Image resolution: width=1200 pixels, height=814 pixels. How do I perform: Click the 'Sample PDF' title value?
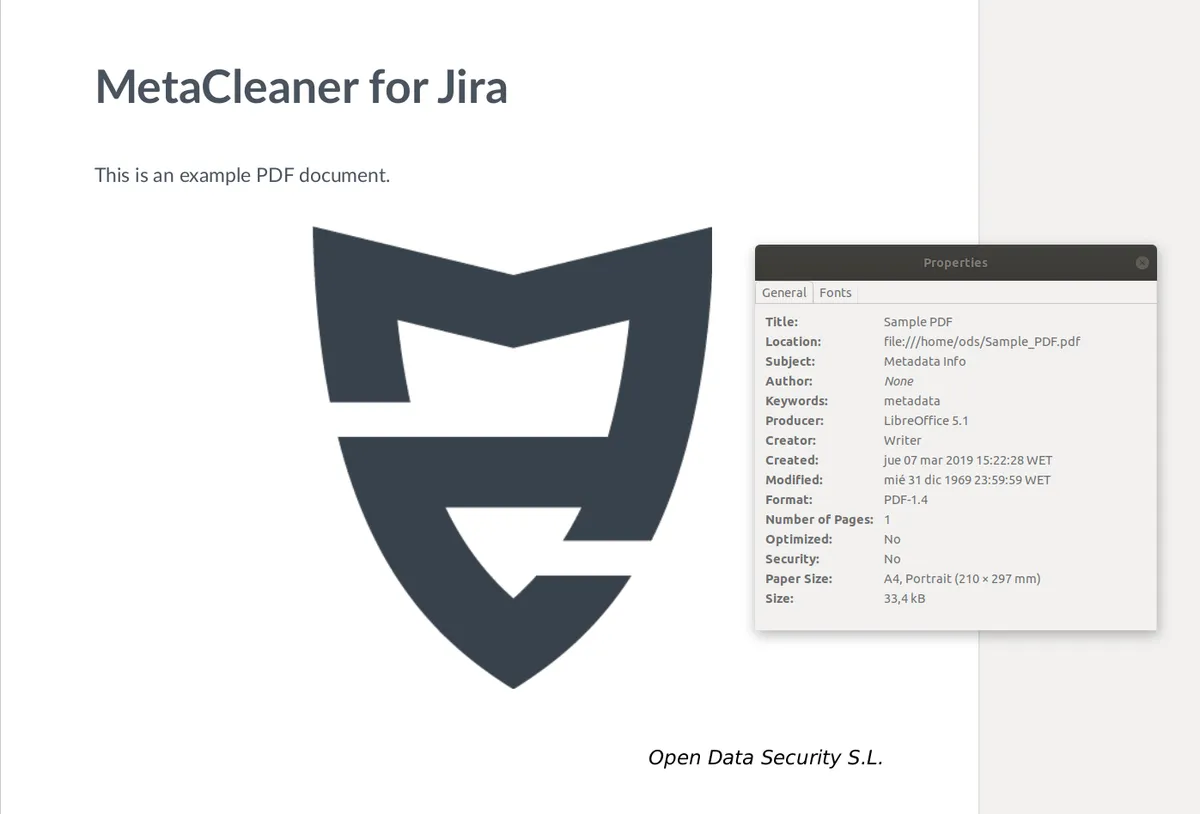pyautogui.click(x=918, y=322)
